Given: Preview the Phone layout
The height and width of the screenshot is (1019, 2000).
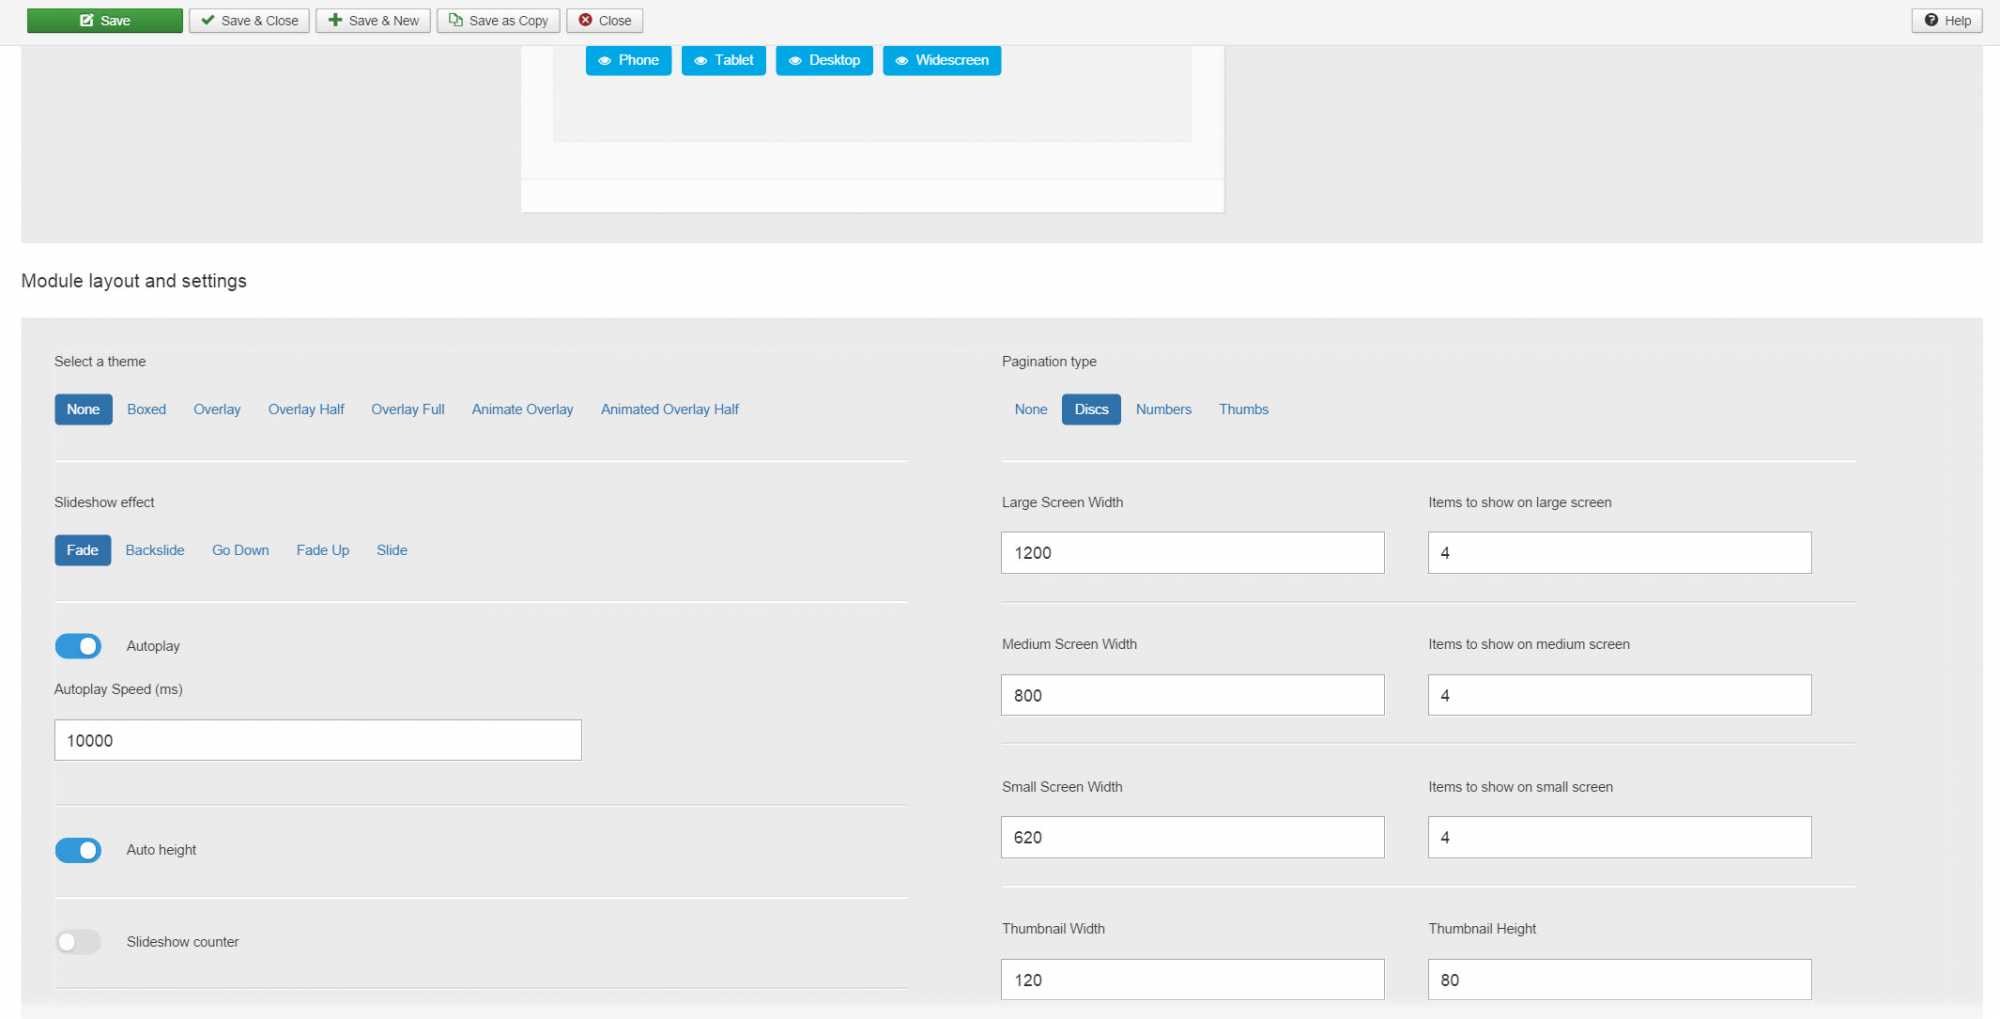Looking at the screenshot, I should click(x=628, y=60).
